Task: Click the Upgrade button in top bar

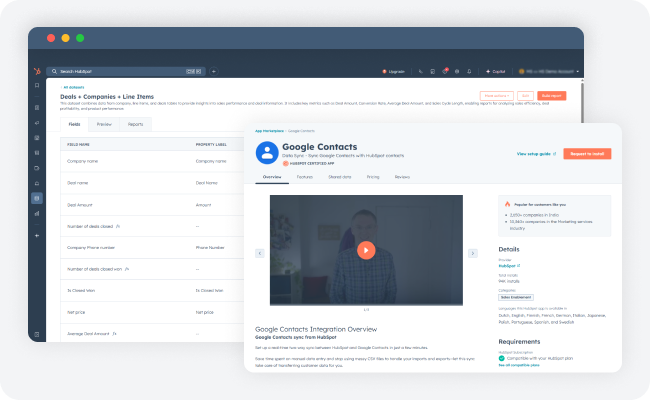Action: [393, 71]
